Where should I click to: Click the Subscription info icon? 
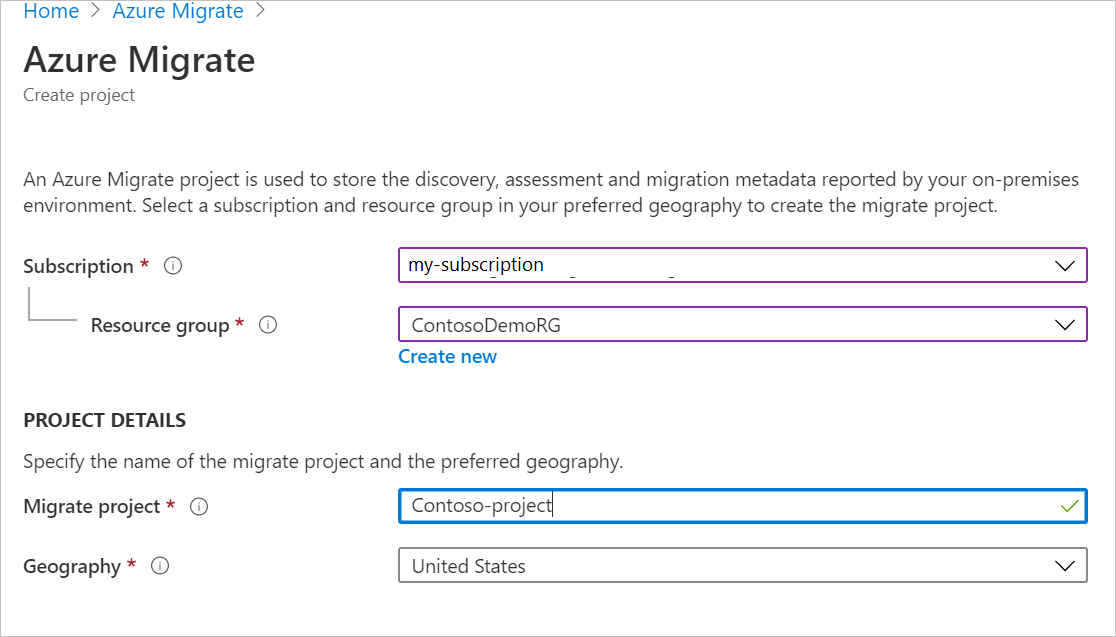(x=172, y=266)
